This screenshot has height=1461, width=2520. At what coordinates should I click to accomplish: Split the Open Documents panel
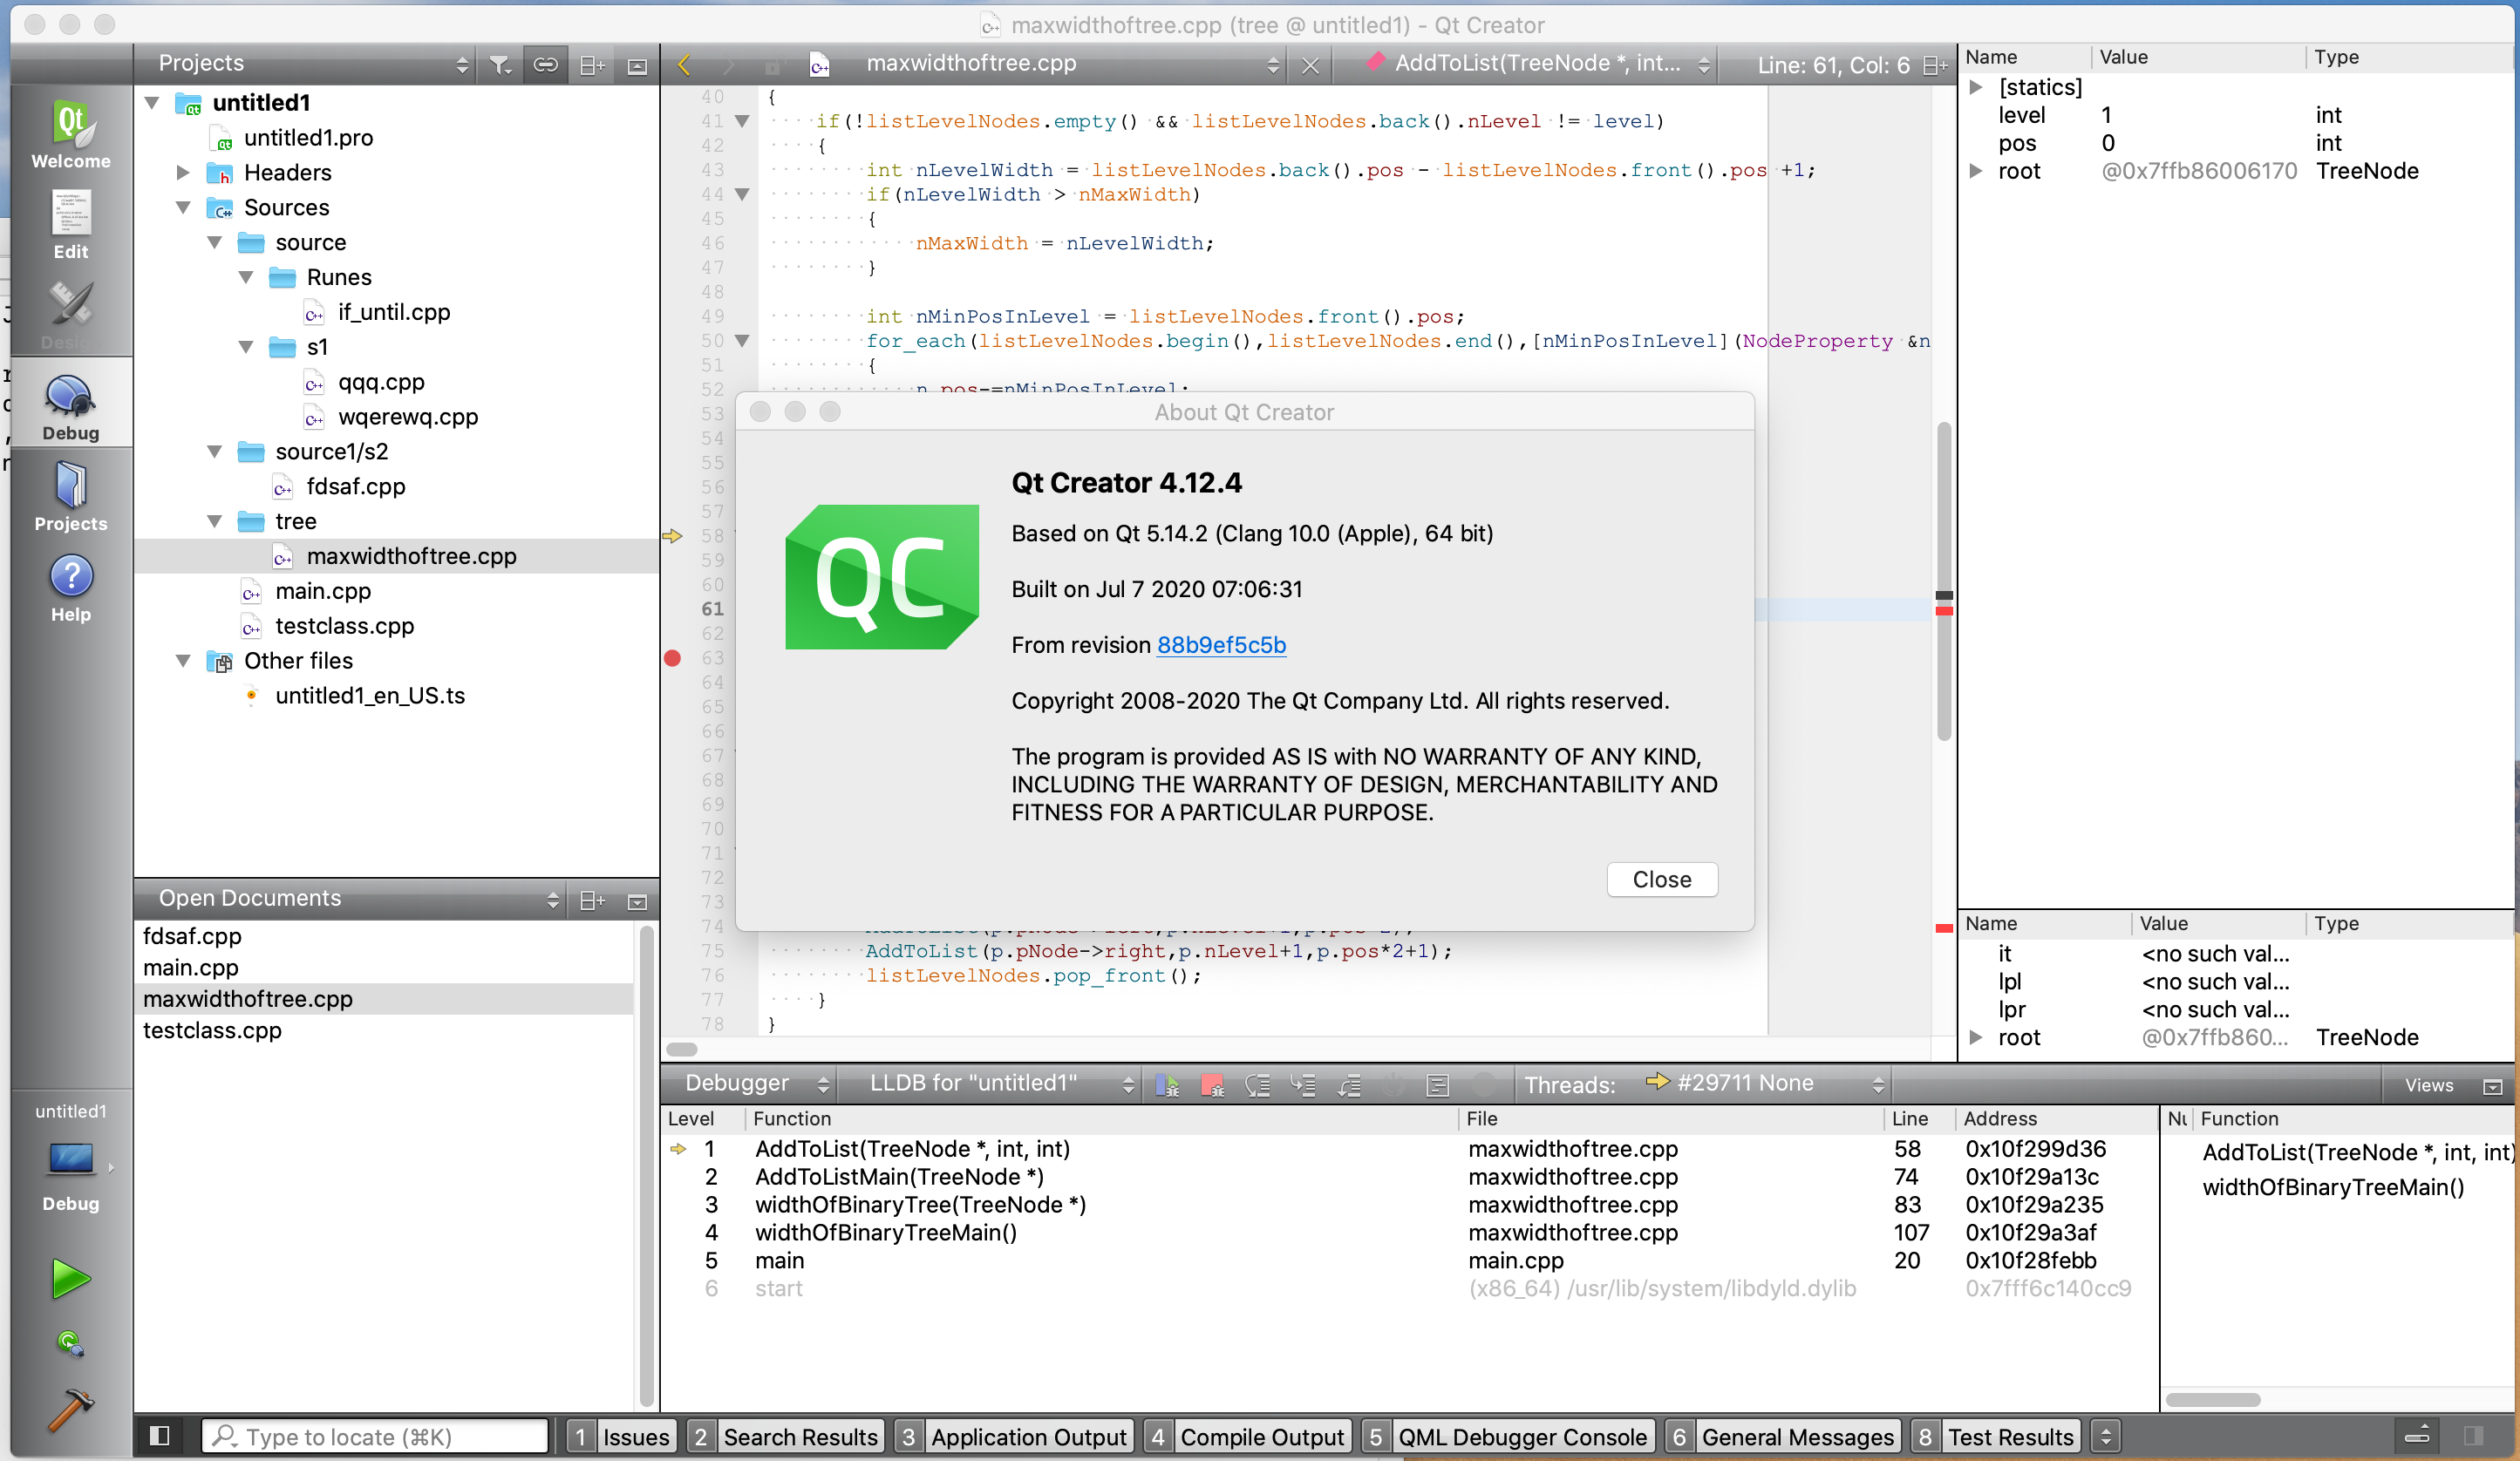coord(592,900)
